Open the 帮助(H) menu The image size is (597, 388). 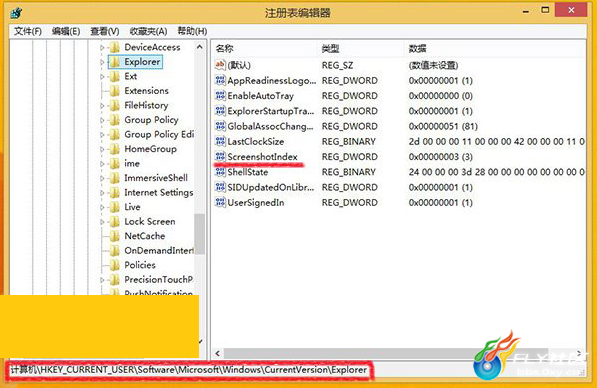[x=193, y=31]
